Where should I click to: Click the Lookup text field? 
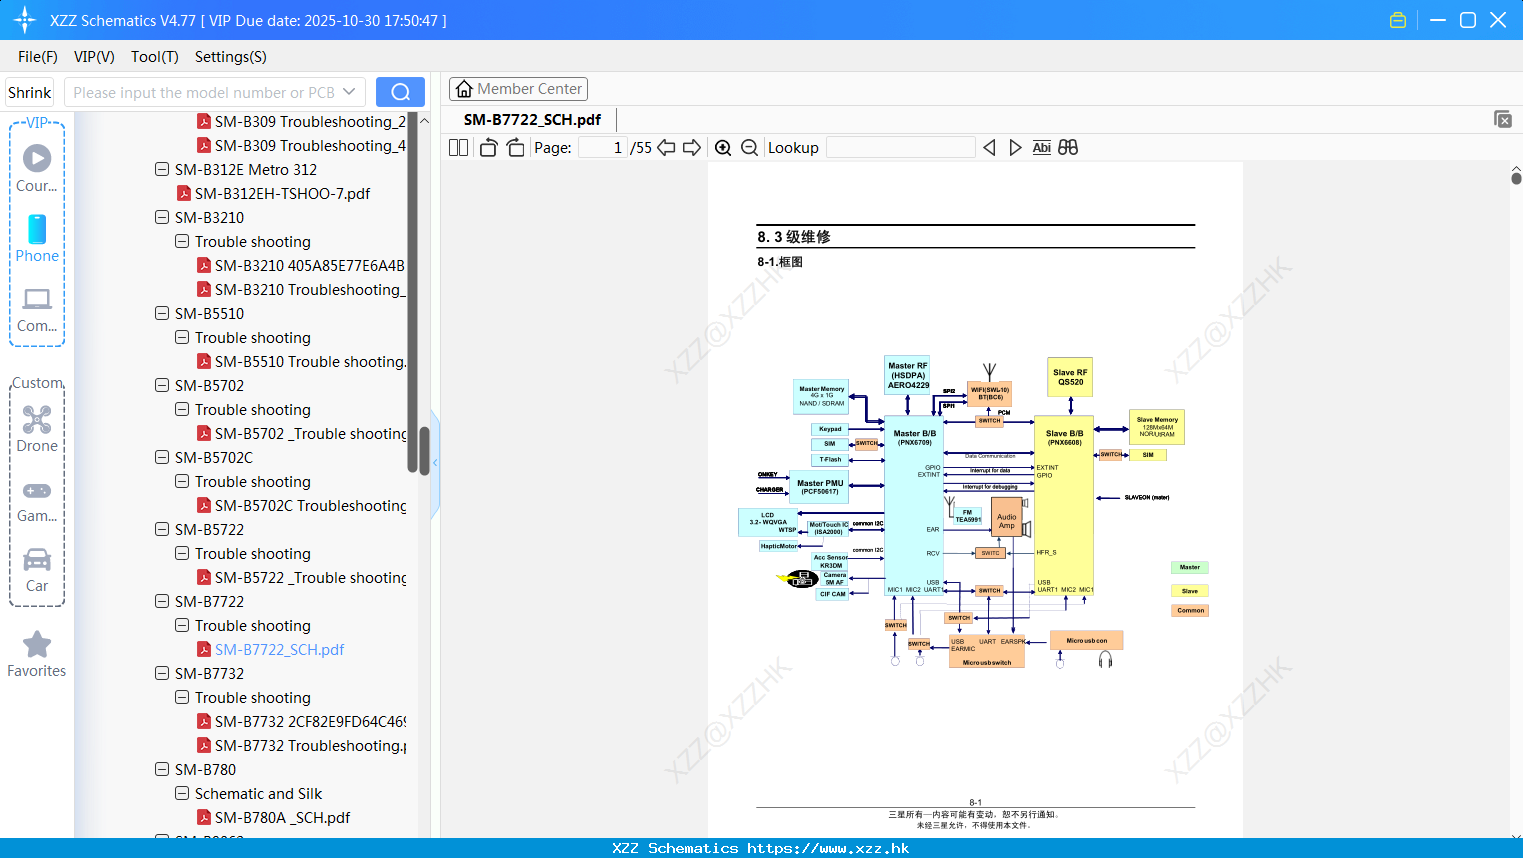[x=900, y=147]
